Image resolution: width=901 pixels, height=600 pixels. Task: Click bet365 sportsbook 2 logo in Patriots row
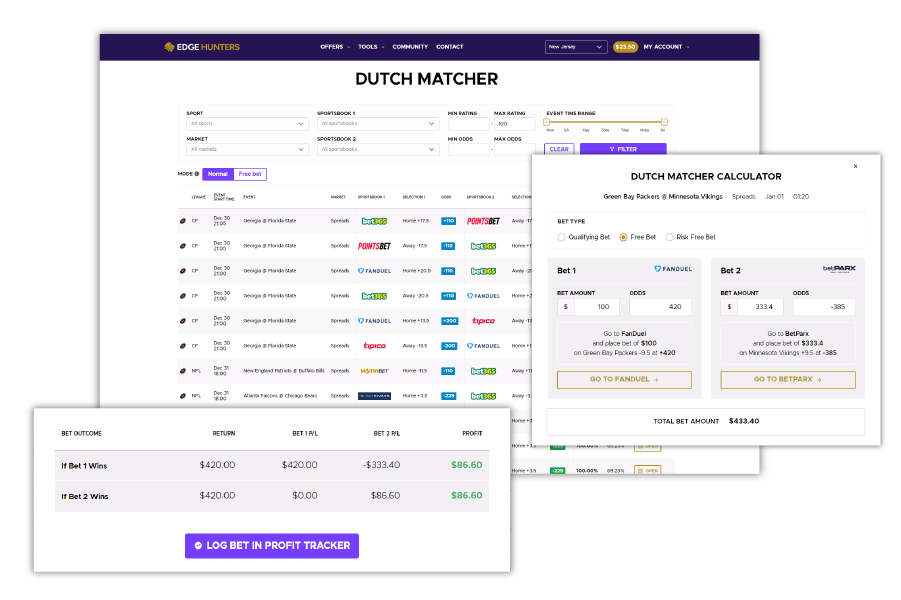pyautogui.click(x=483, y=371)
